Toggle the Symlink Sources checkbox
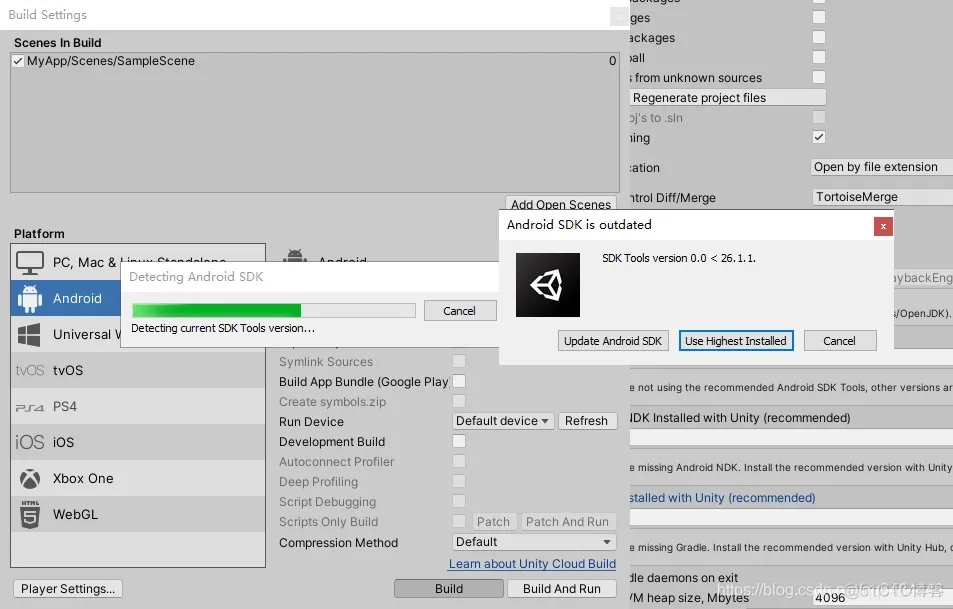The width and height of the screenshot is (953, 609). pos(459,361)
